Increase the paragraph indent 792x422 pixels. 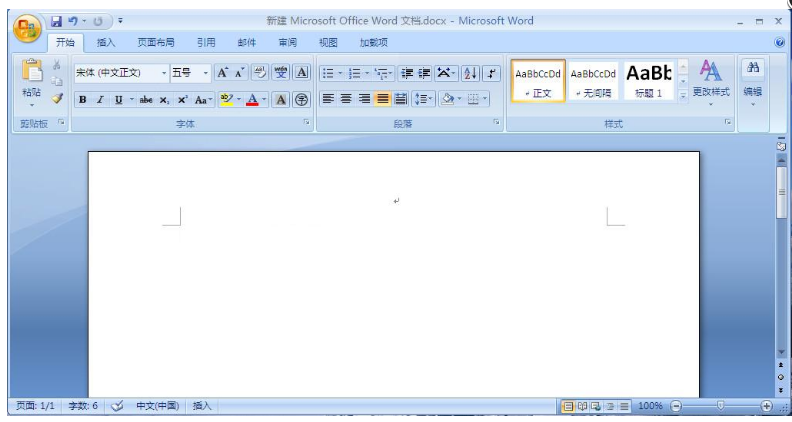click(x=424, y=73)
